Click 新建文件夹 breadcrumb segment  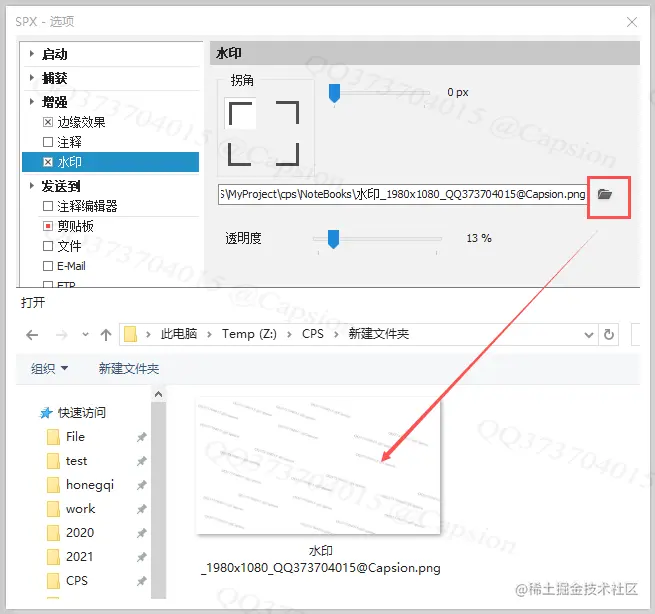(378, 334)
